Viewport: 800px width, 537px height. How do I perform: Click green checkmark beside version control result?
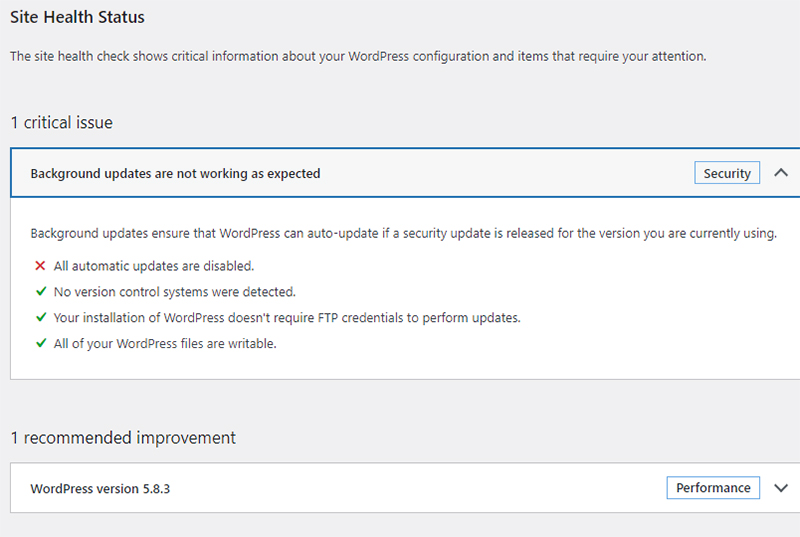point(40,292)
